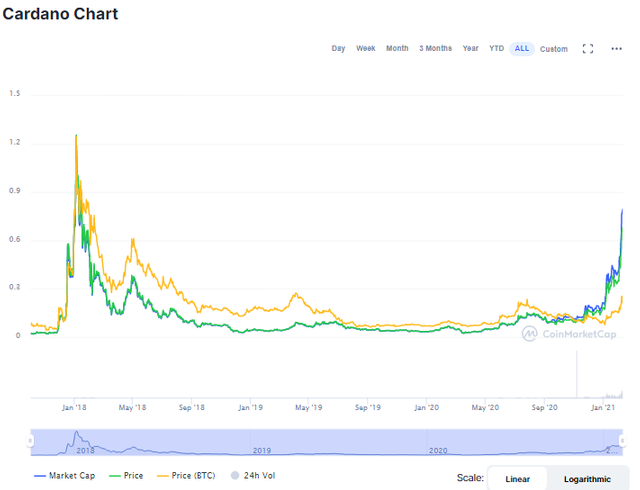Open the Custom date range picker
Image resolution: width=640 pixels, height=490 pixels.
click(x=554, y=49)
